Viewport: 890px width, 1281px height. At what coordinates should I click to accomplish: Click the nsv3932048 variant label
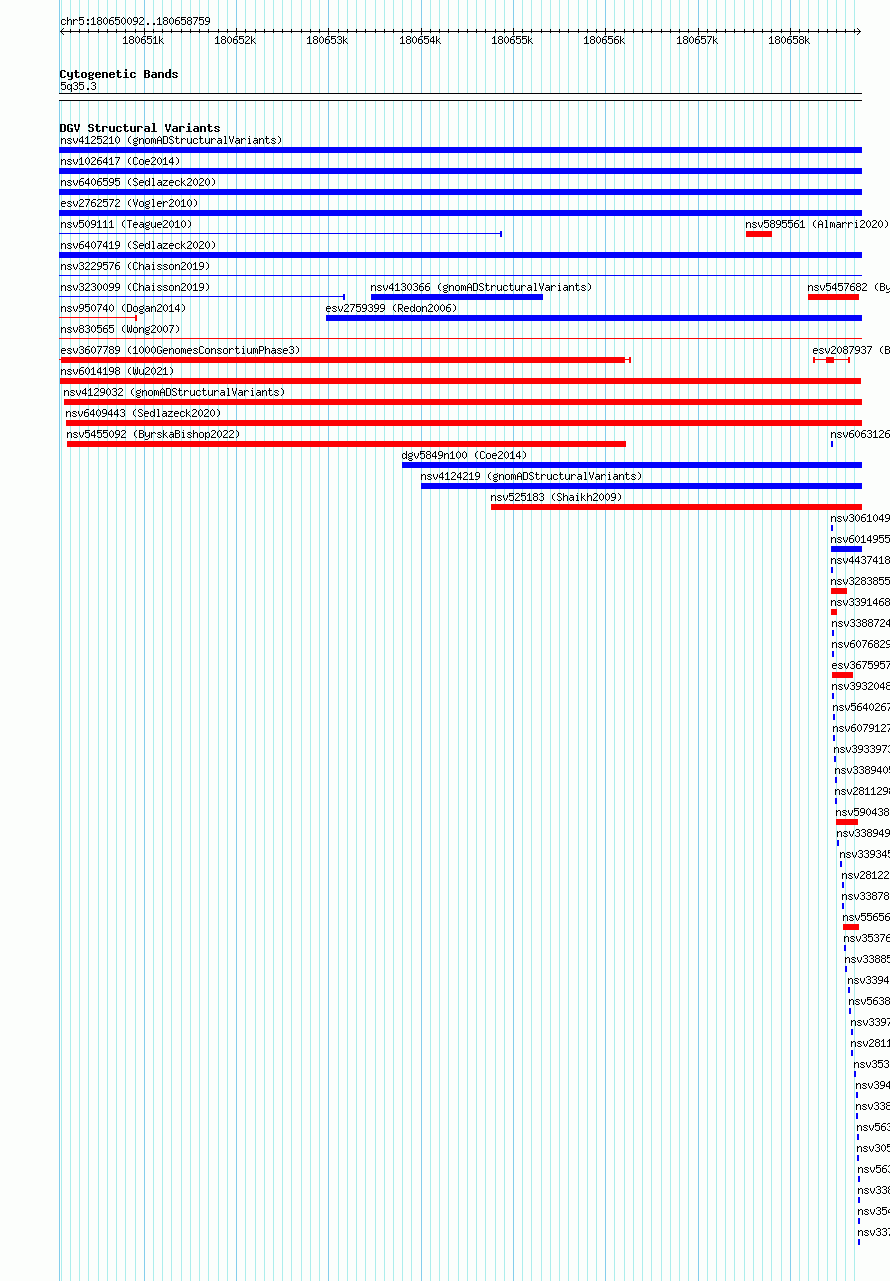point(861,686)
